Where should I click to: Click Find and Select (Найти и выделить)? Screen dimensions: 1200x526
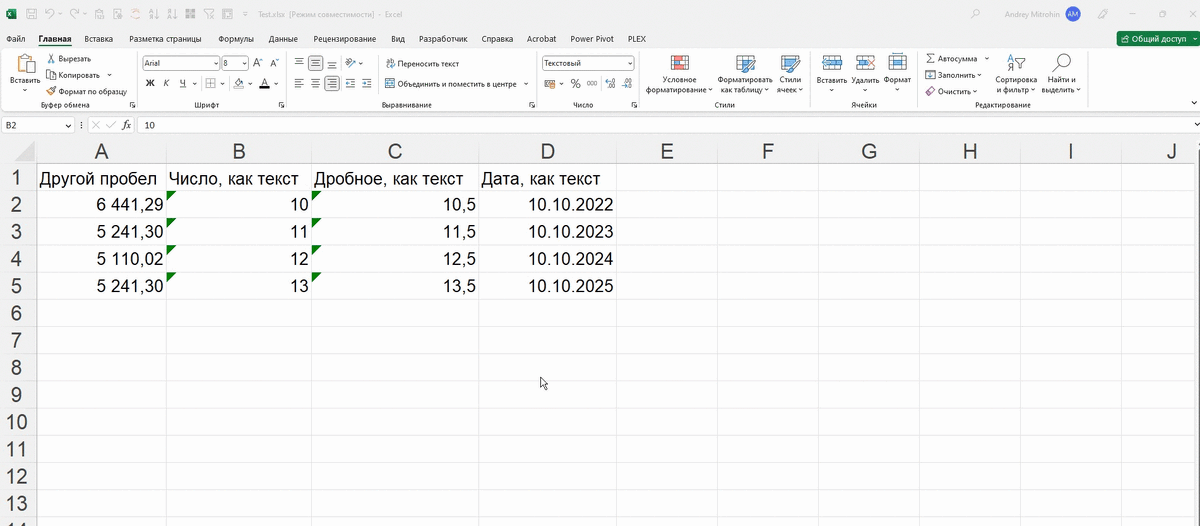tap(1061, 74)
